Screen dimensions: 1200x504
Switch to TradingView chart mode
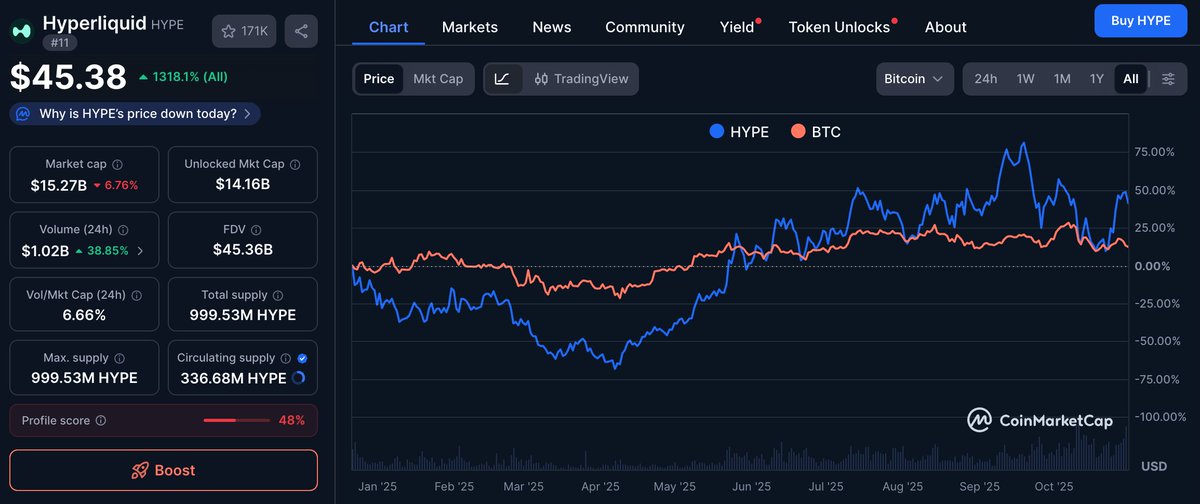(581, 78)
